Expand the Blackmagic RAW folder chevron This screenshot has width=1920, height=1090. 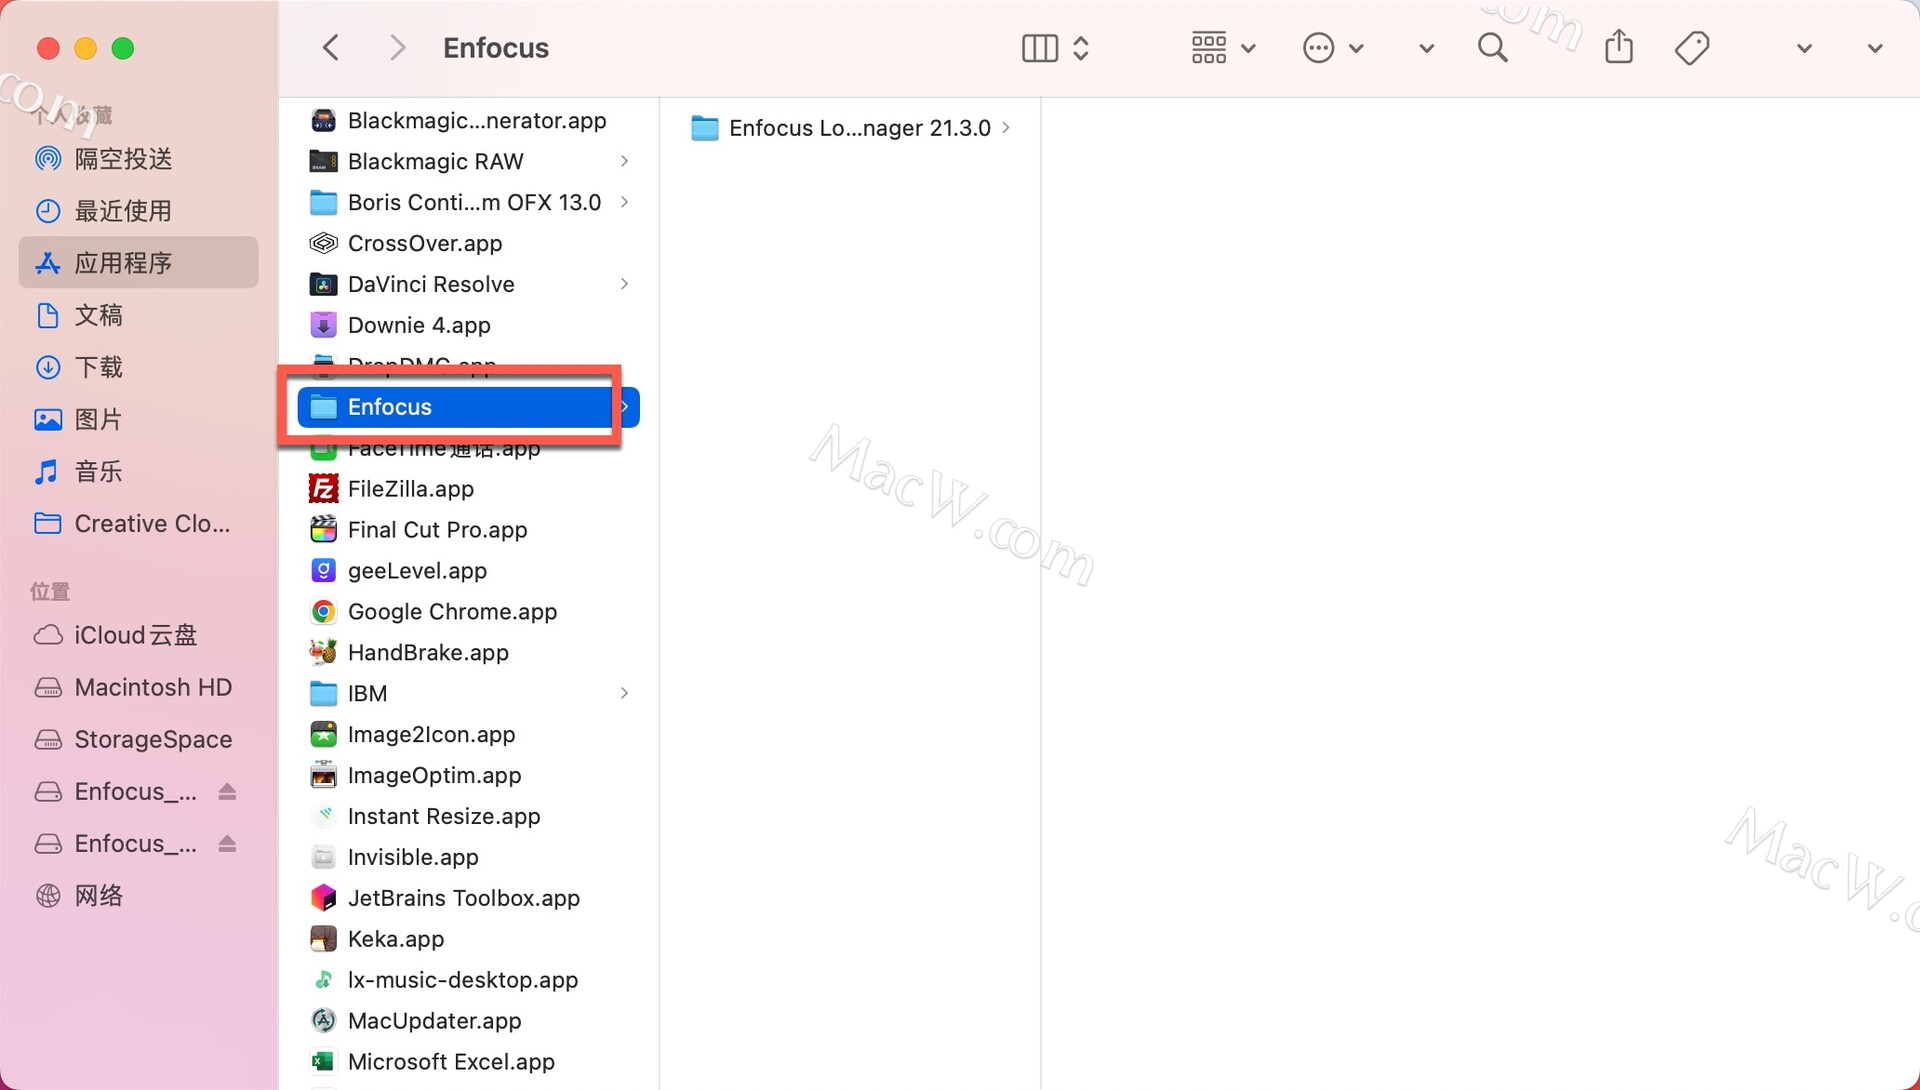(x=624, y=161)
